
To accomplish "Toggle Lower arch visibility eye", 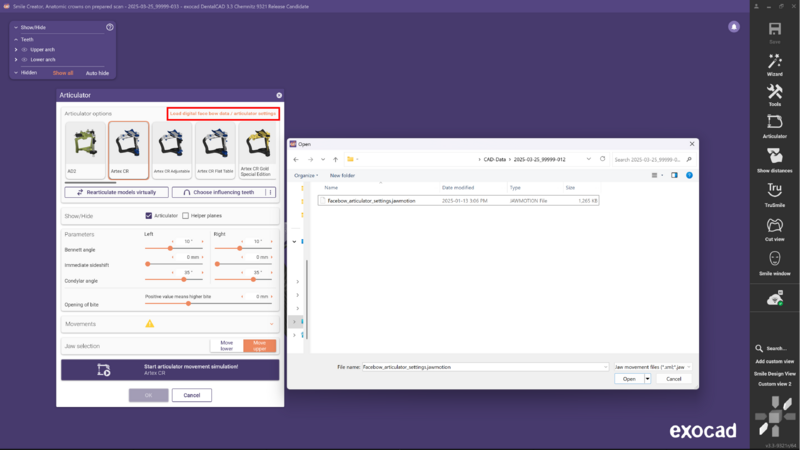I will [24, 60].
